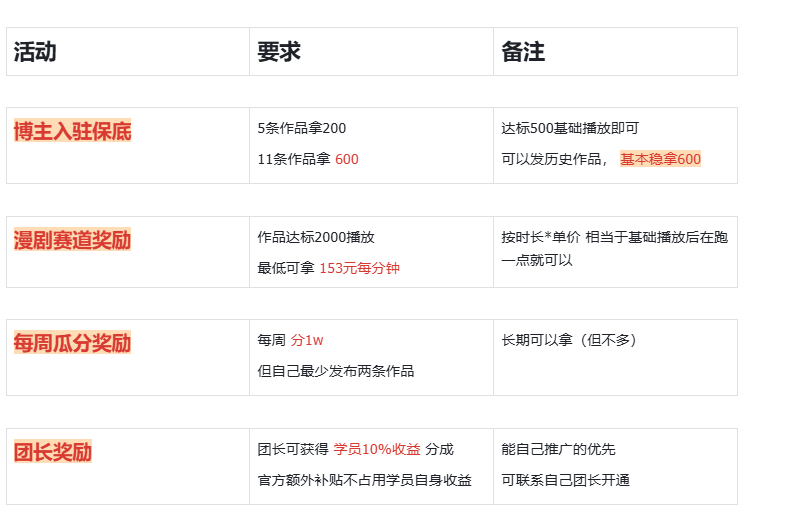Select the text 达标500基础播放即可
The width and height of the screenshot is (797, 526).
click(x=570, y=128)
